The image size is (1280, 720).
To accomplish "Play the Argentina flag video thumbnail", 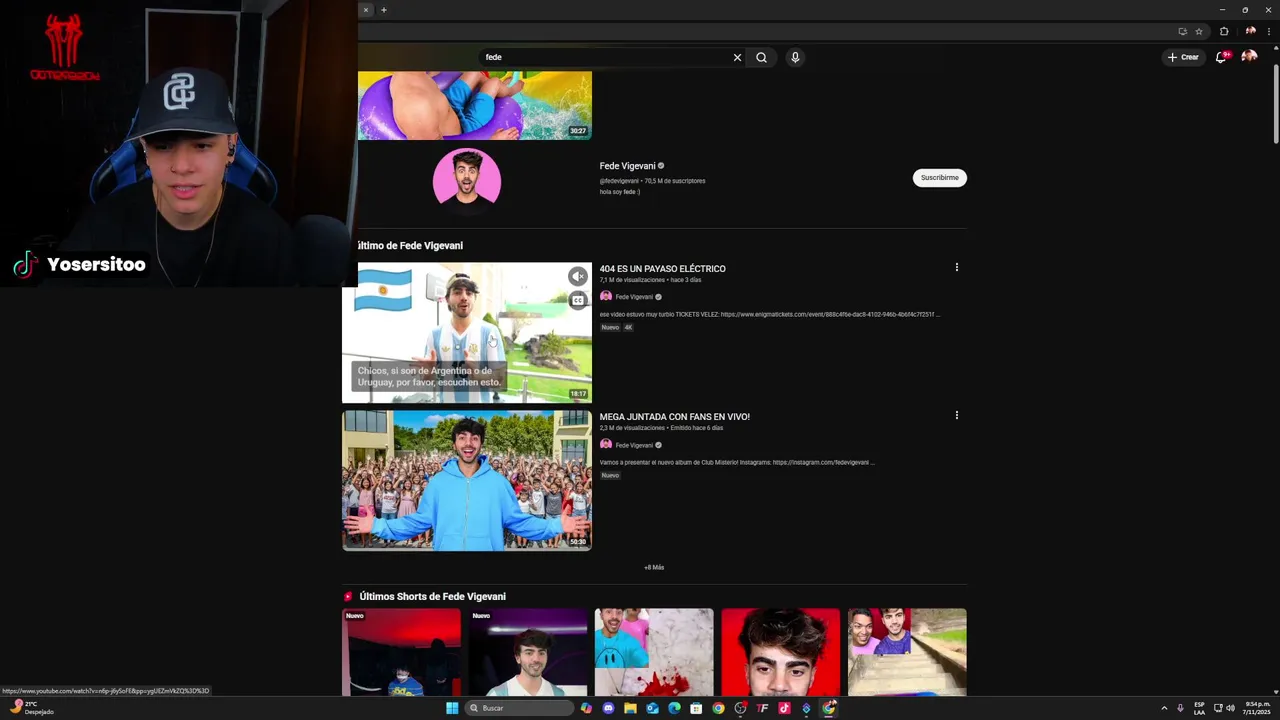I will pos(467,333).
